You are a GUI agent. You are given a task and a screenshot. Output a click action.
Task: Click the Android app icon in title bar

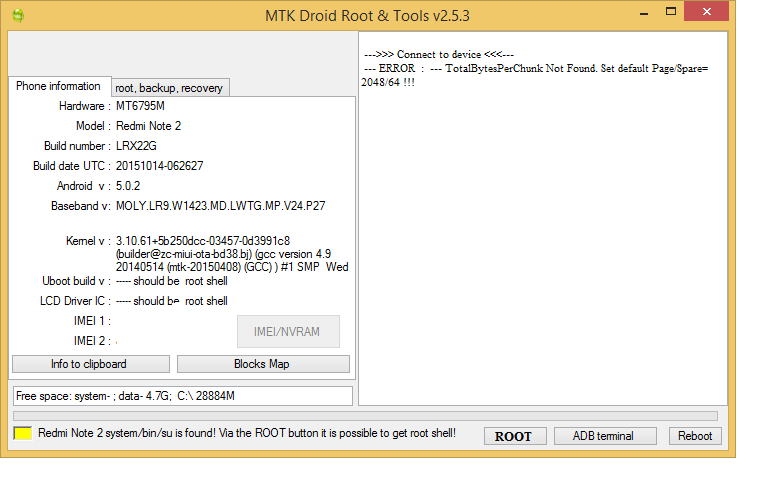tap(18, 16)
